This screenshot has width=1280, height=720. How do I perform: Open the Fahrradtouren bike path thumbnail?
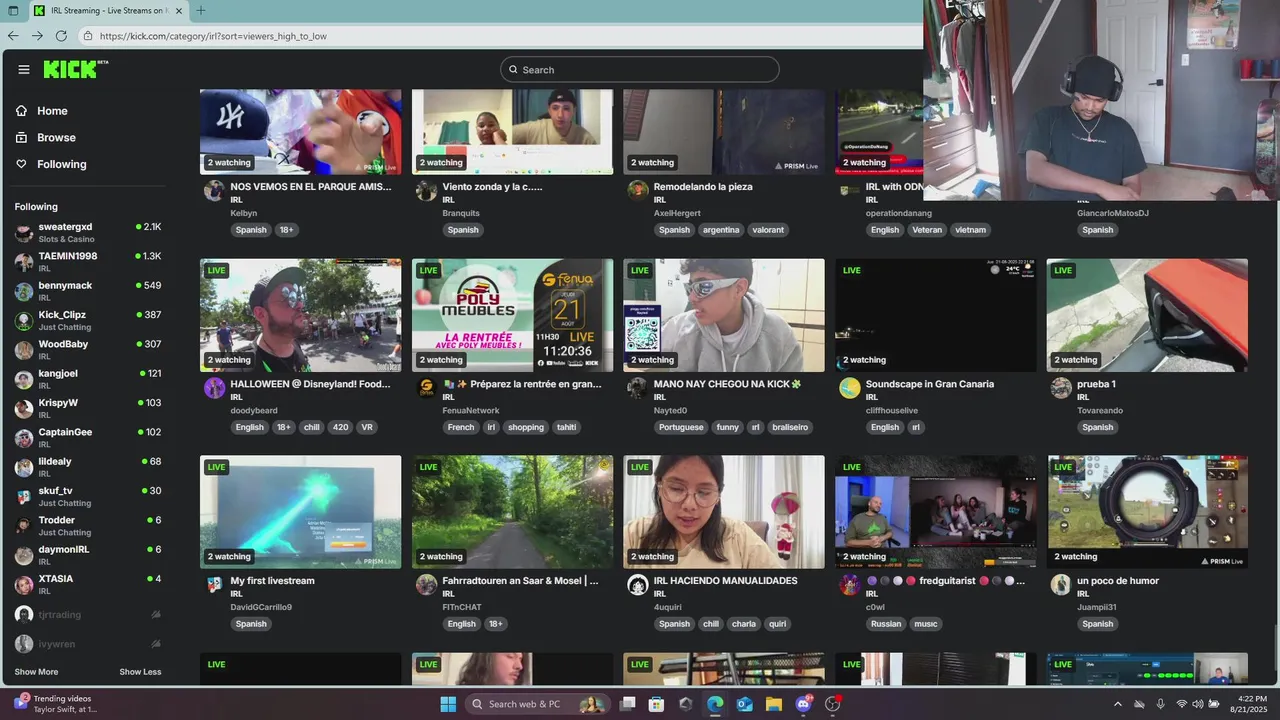coord(513,512)
